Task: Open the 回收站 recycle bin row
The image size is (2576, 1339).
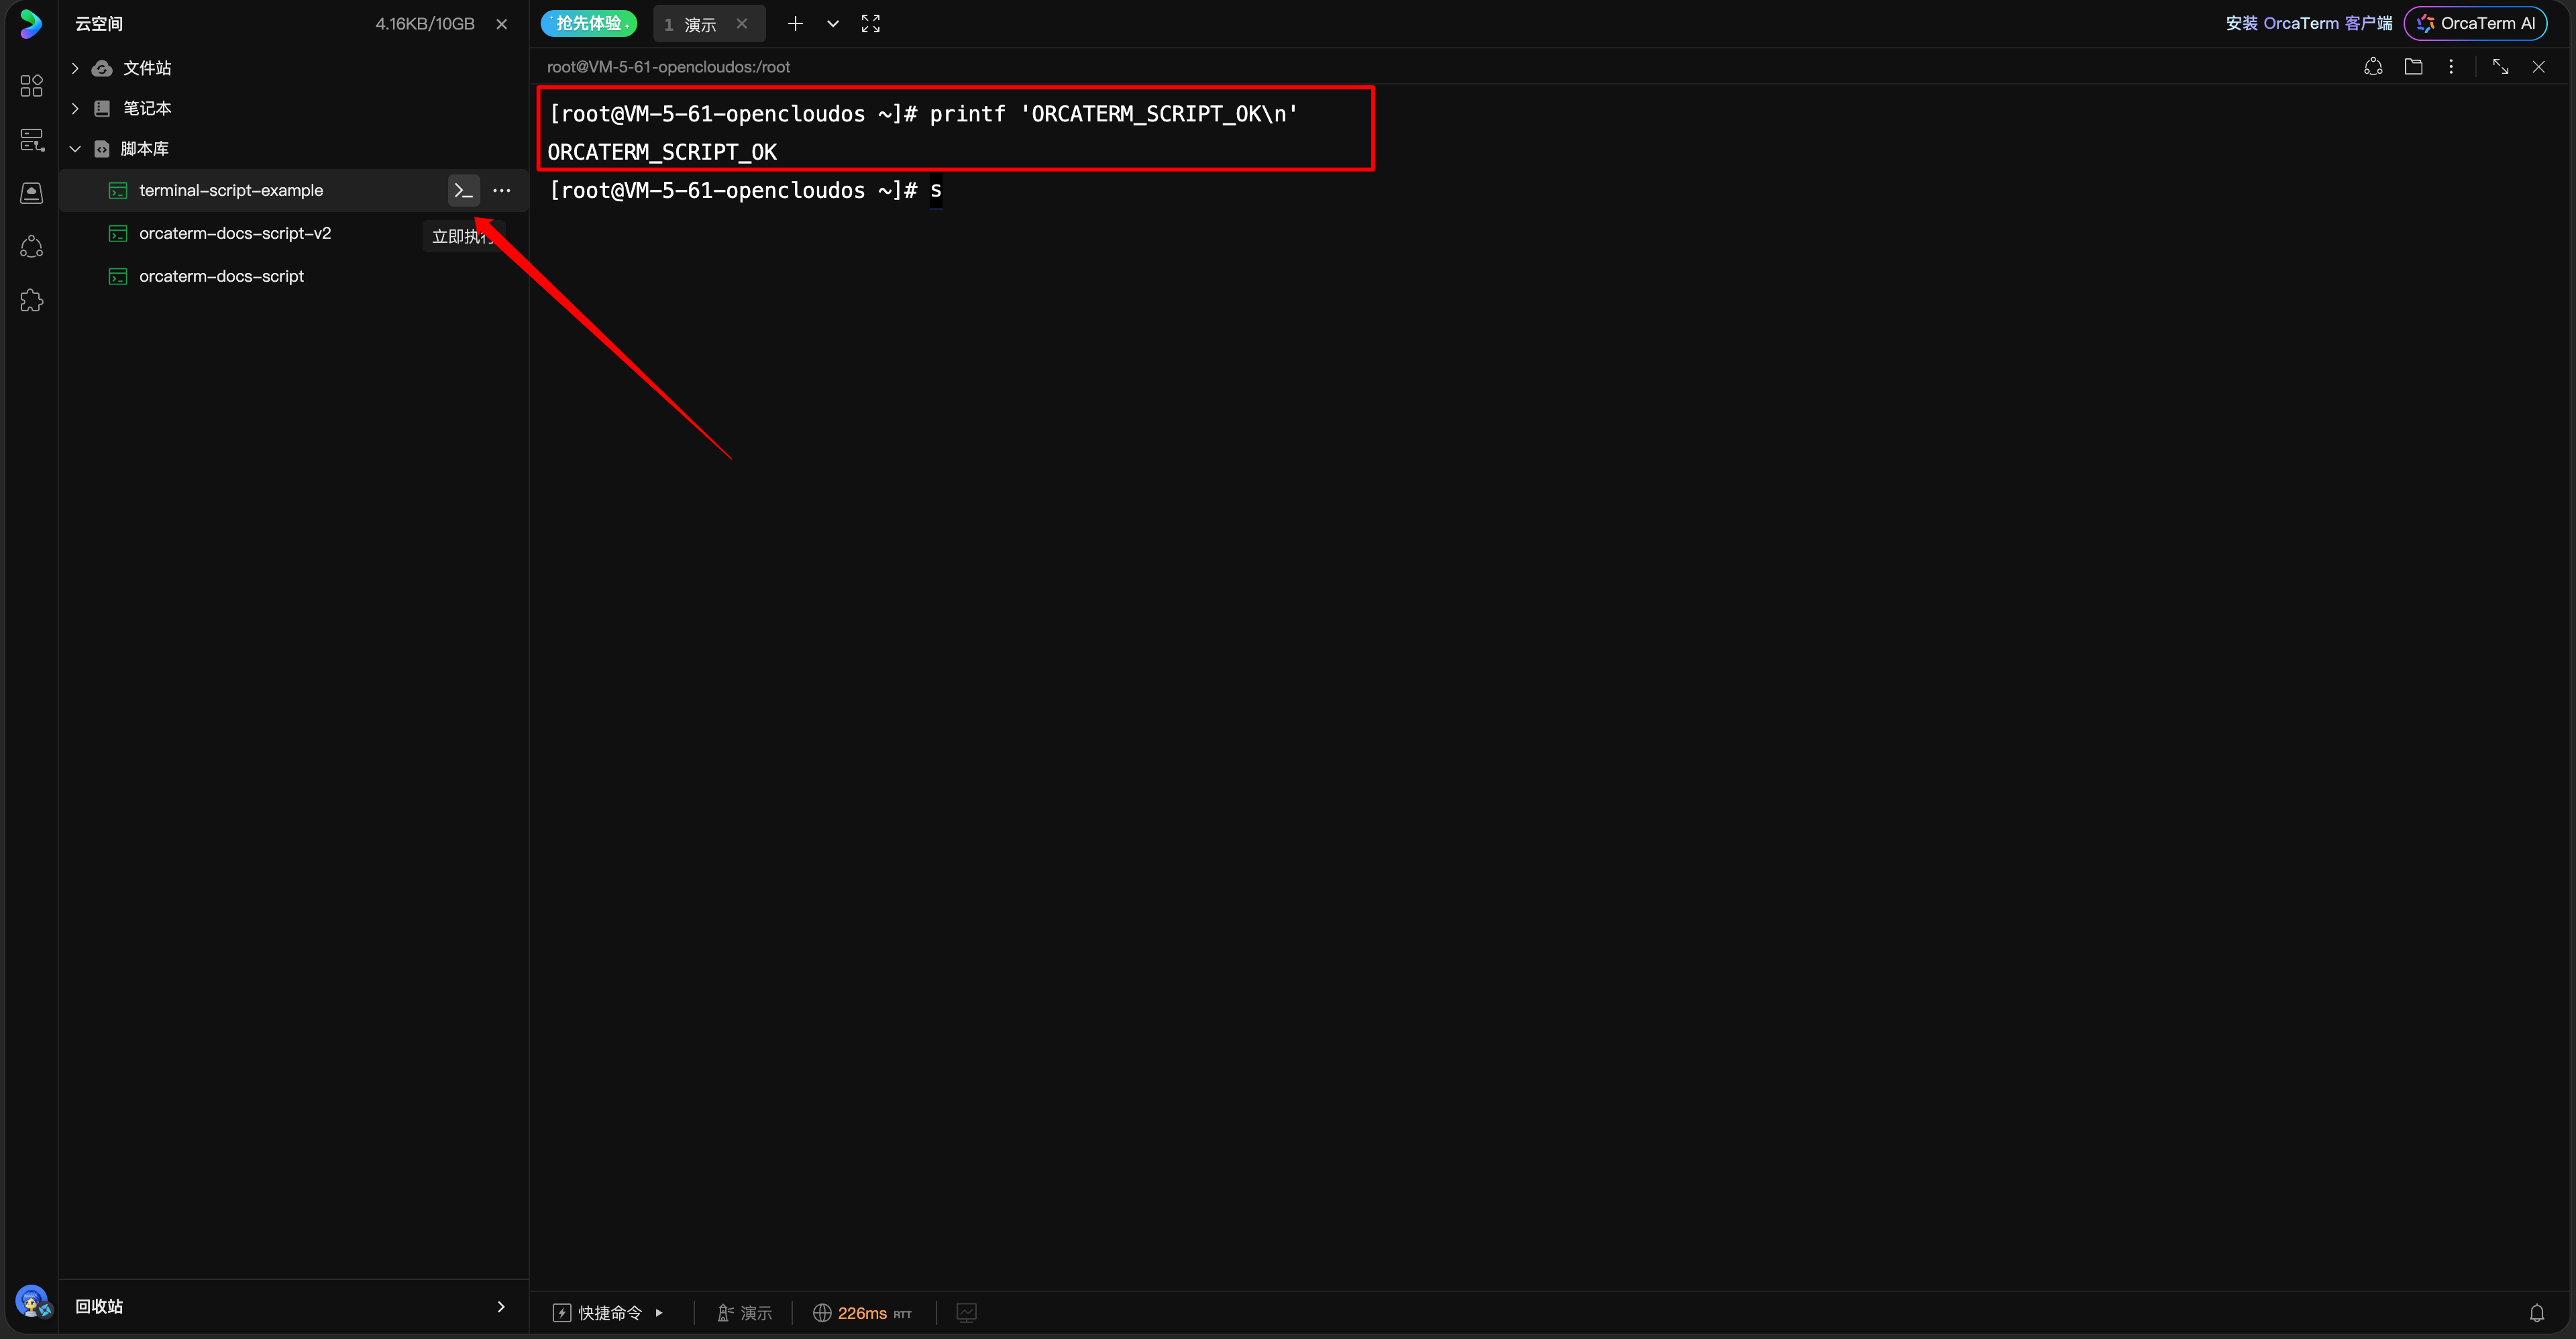Action: point(292,1306)
